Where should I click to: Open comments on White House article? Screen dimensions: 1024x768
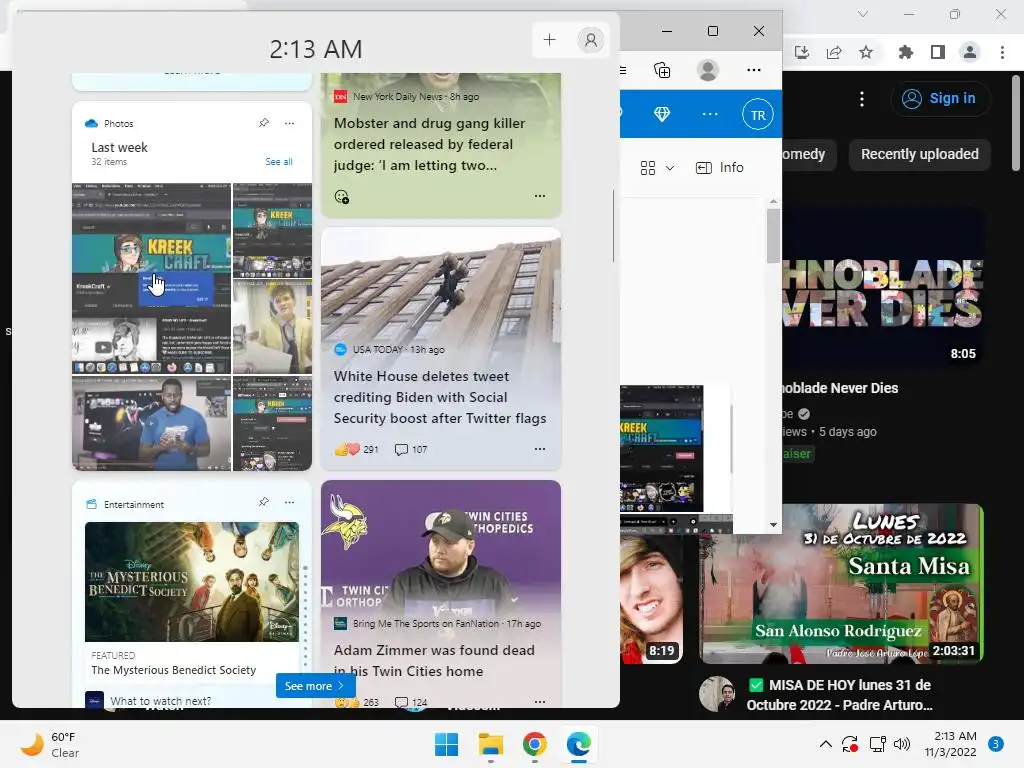(411, 449)
